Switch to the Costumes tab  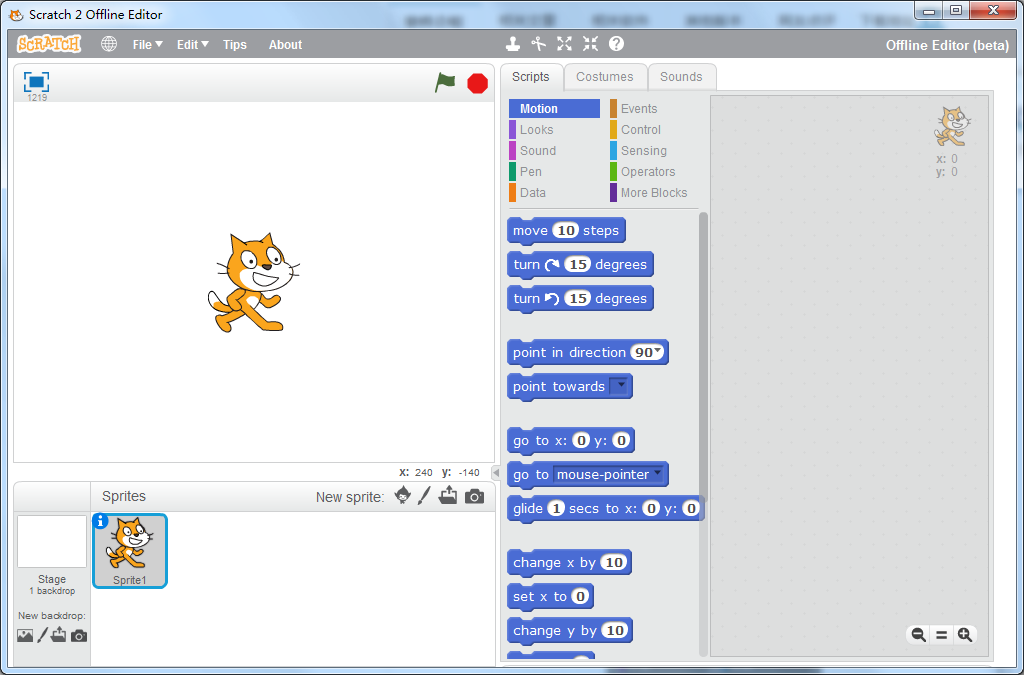coord(605,76)
